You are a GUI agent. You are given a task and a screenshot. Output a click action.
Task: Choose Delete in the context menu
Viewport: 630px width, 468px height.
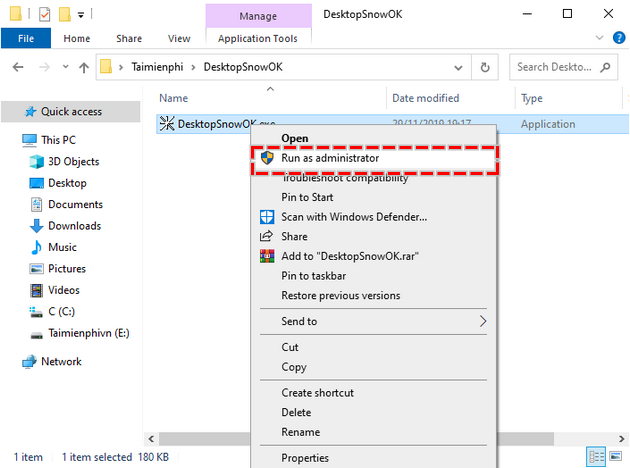pyautogui.click(x=296, y=412)
